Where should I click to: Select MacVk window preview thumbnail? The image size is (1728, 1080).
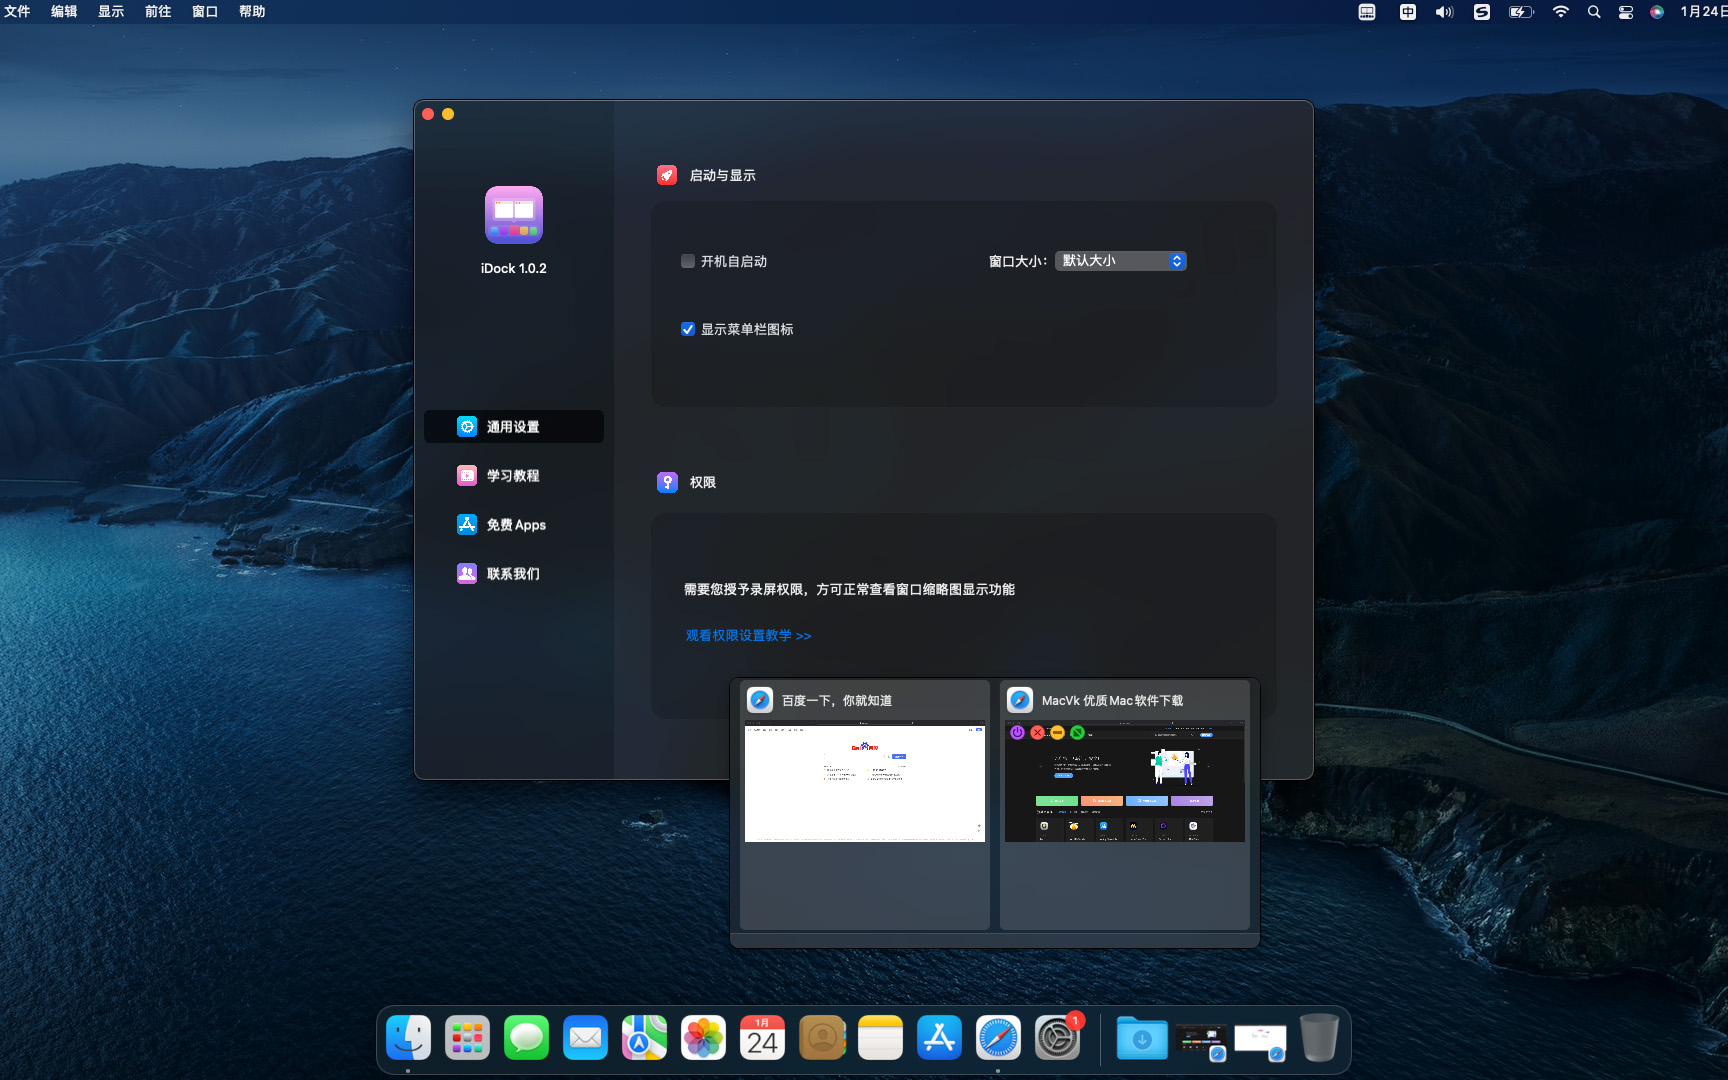tap(1125, 783)
